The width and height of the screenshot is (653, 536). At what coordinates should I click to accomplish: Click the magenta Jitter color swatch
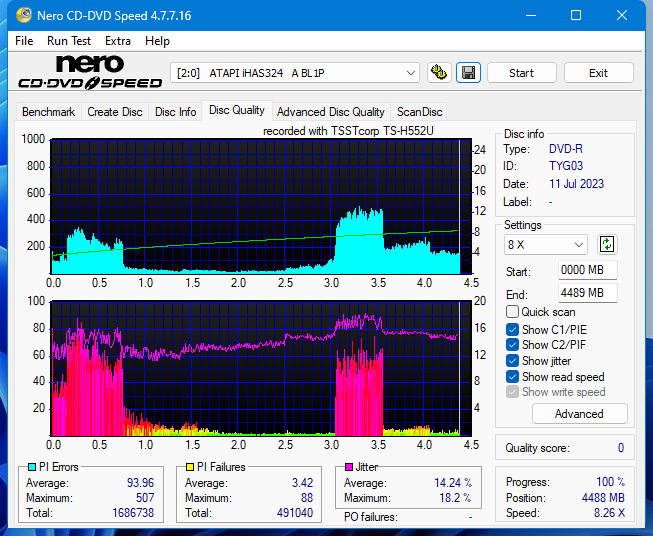[349, 467]
